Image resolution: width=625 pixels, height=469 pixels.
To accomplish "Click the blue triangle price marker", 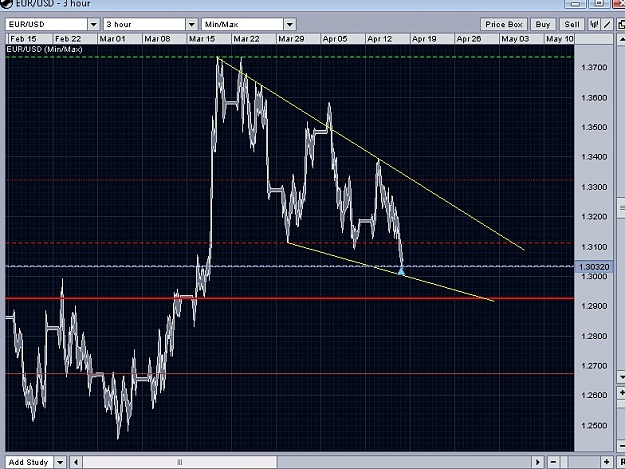I will [401, 271].
